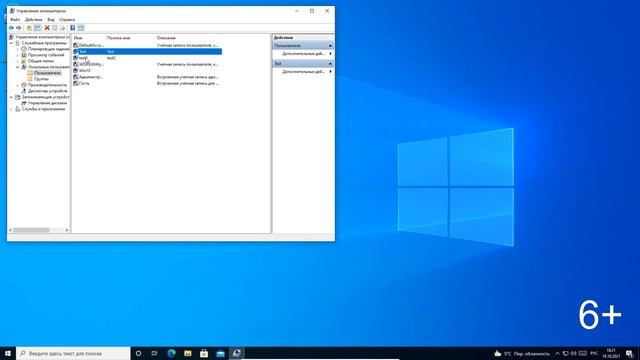This screenshot has width=640, height=360.
Task: Click the taskbar search box
Action: point(73,353)
